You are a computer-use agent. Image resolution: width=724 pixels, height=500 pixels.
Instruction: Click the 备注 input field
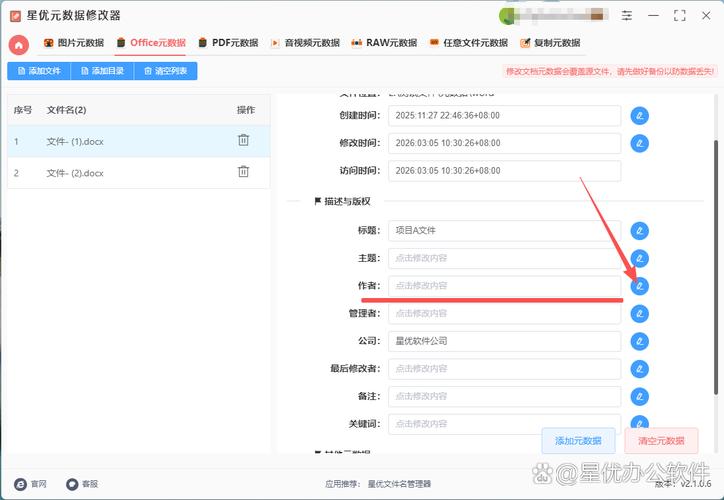pos(504,397)
